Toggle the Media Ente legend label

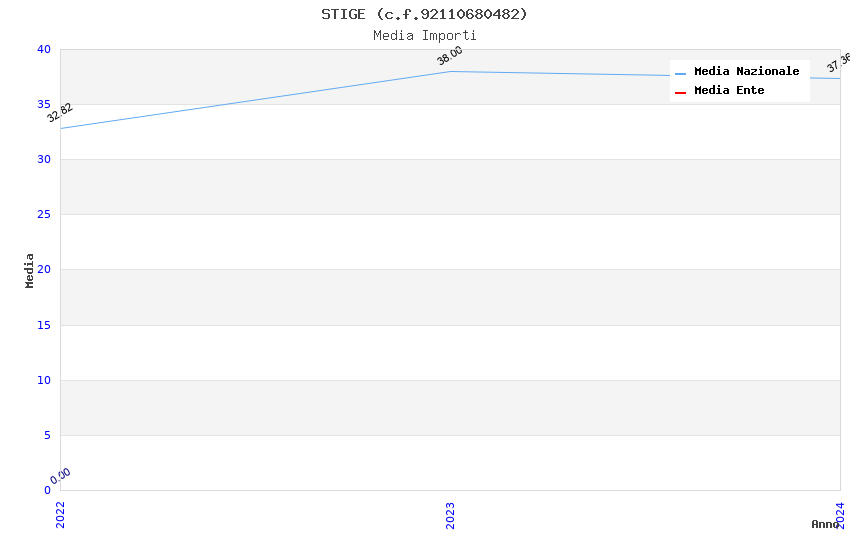[x=729, y=91]
